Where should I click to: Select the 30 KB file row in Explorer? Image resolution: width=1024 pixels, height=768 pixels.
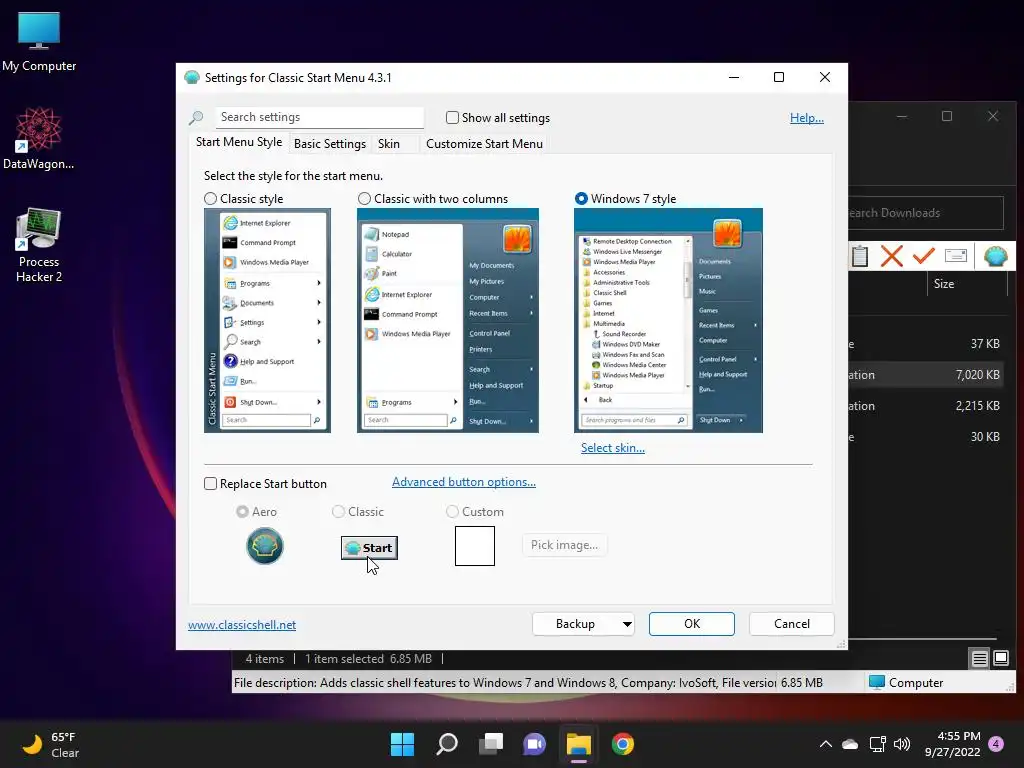[928, 437]
